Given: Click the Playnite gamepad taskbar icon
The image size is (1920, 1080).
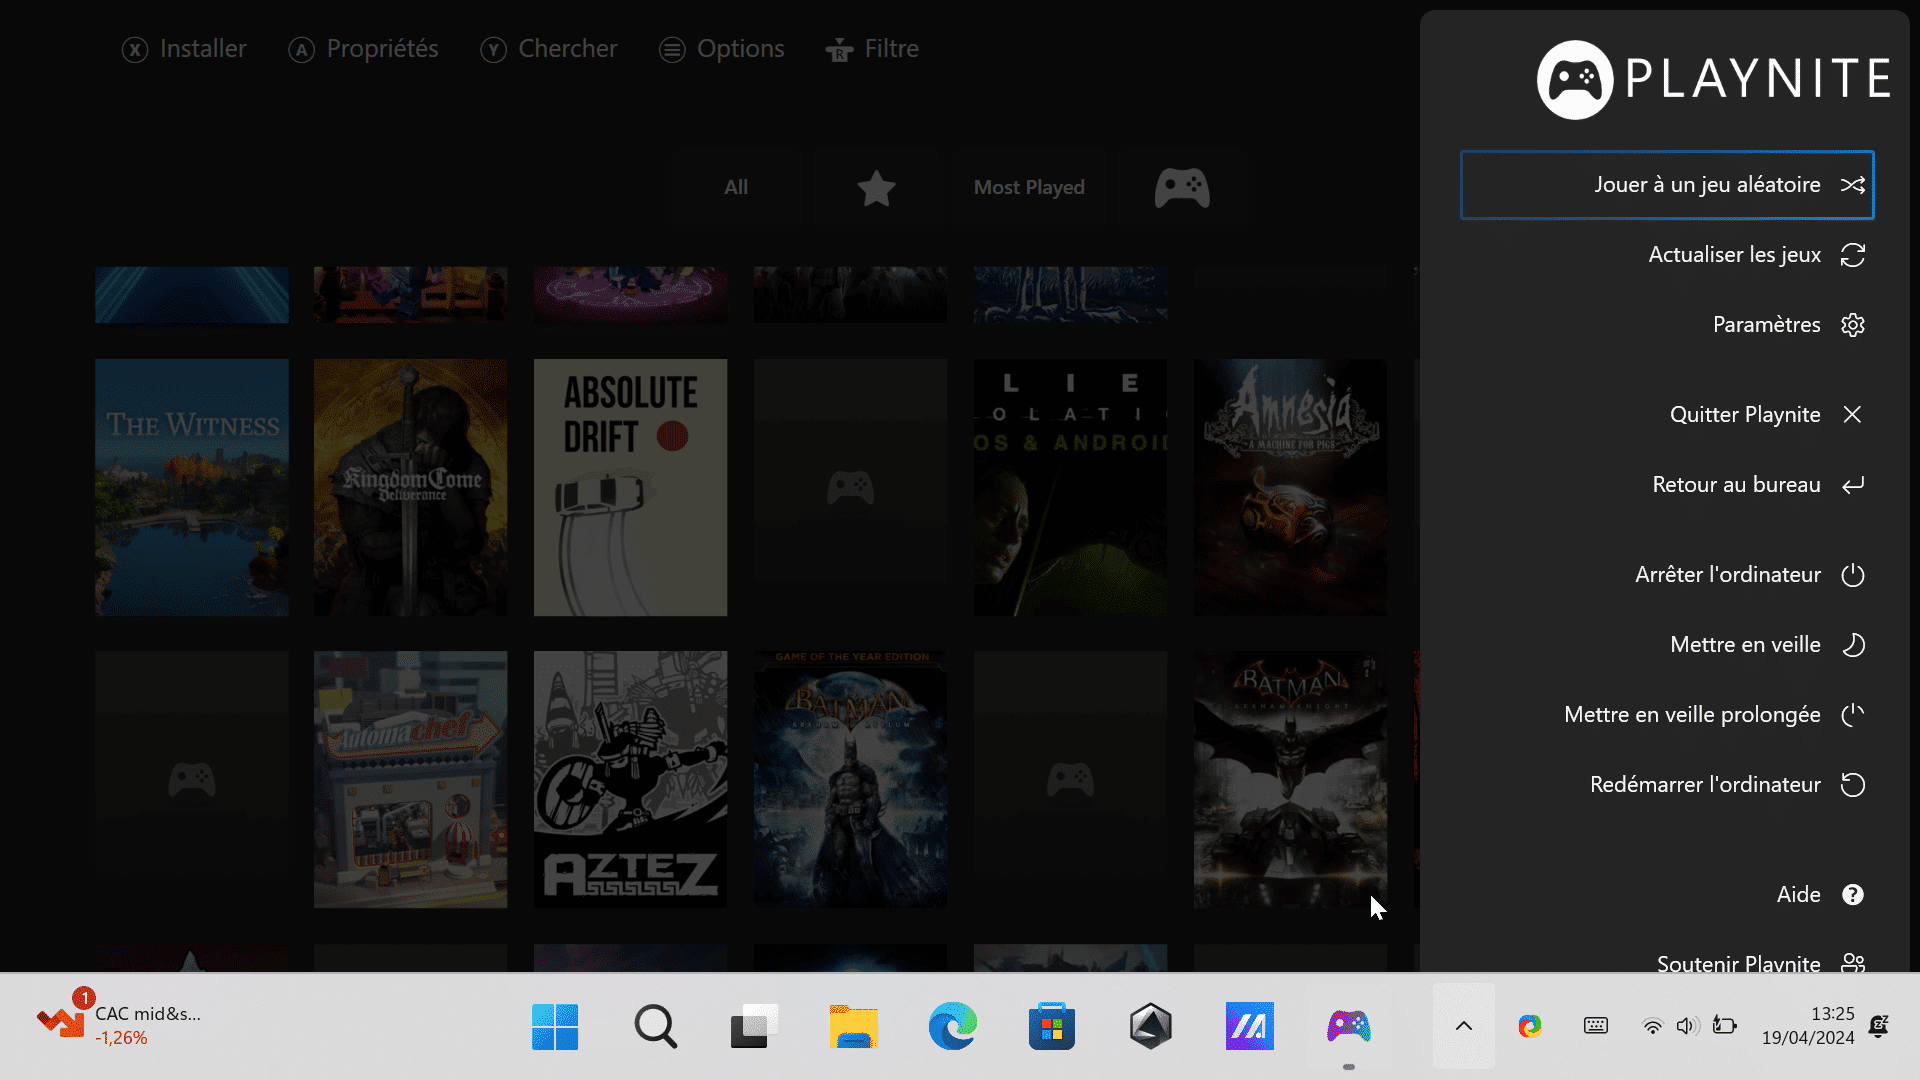Looking at the screenshot, I should 1348,1026.
